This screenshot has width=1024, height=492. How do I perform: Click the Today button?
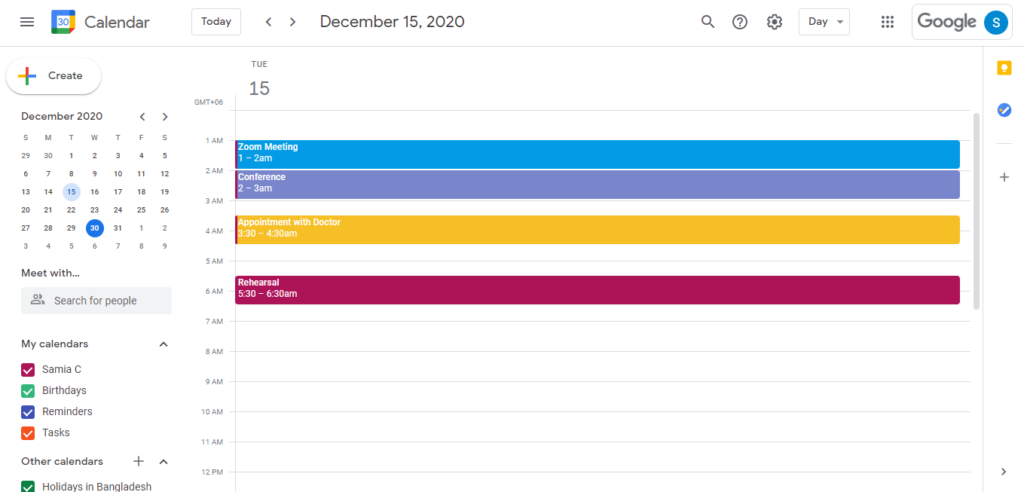216,22
